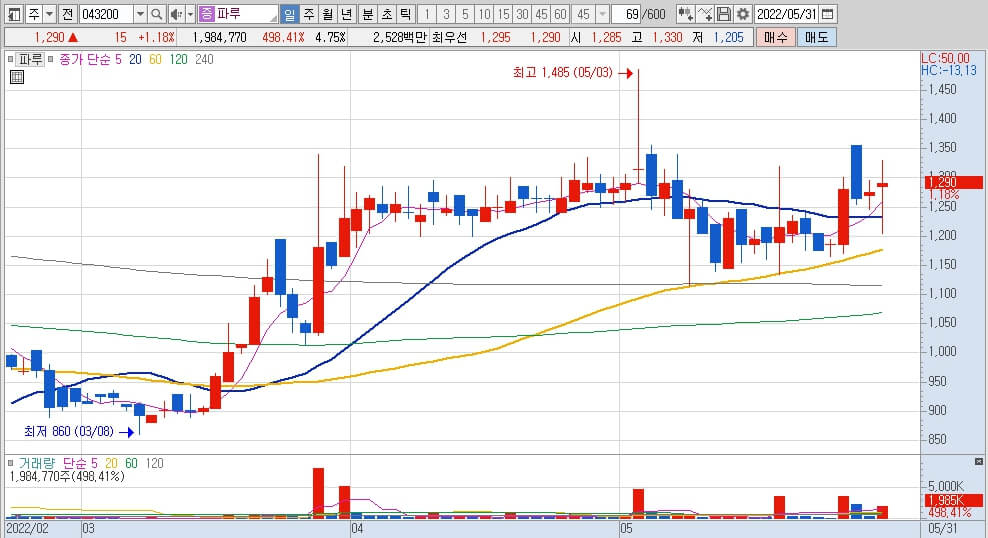Click the small square marker before 거래량 label

10,463
